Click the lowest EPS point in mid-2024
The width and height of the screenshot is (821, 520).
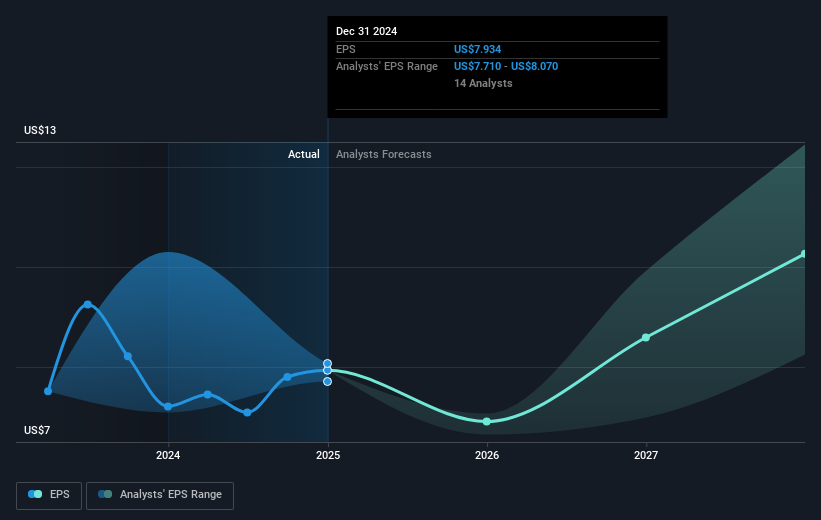coord(247,413)
